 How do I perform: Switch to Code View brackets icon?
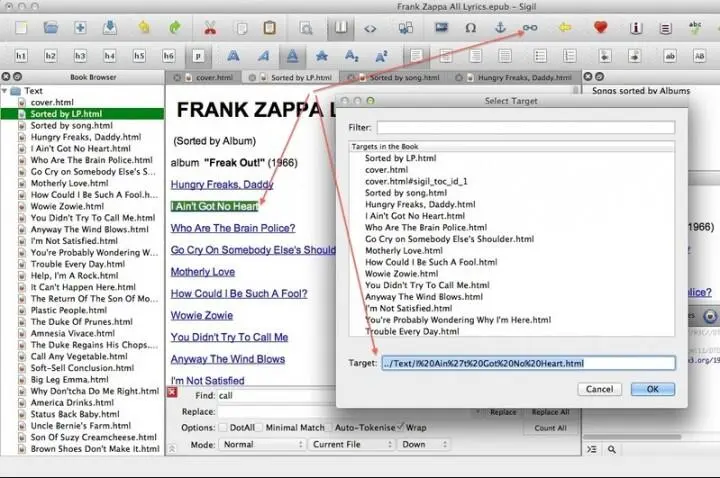tap(370, 28)
